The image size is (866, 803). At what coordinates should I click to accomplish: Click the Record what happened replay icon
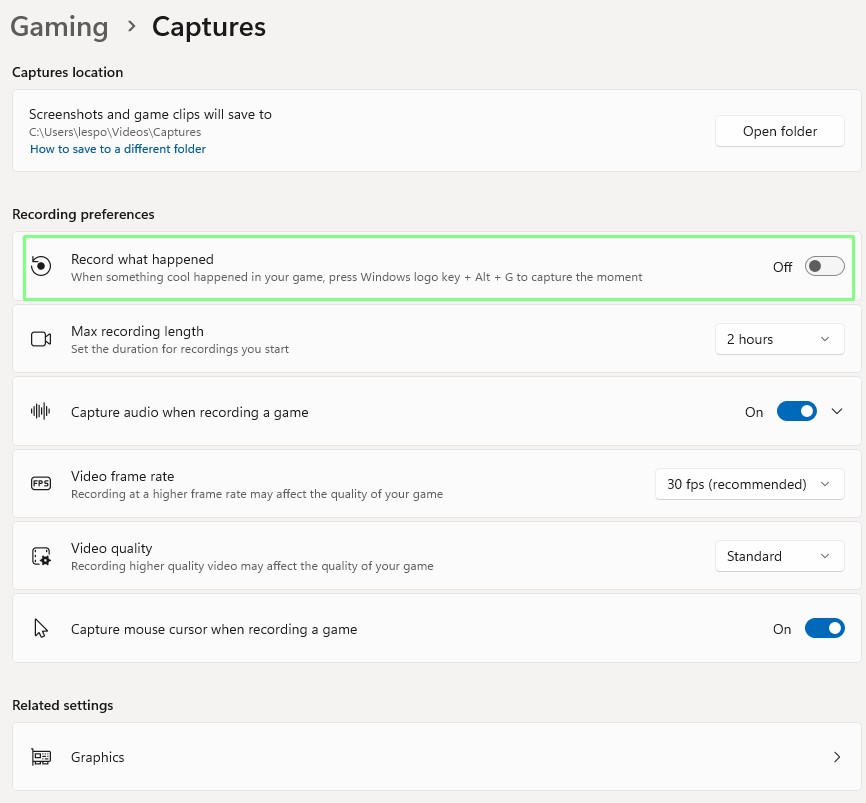(x=41, y=267)
